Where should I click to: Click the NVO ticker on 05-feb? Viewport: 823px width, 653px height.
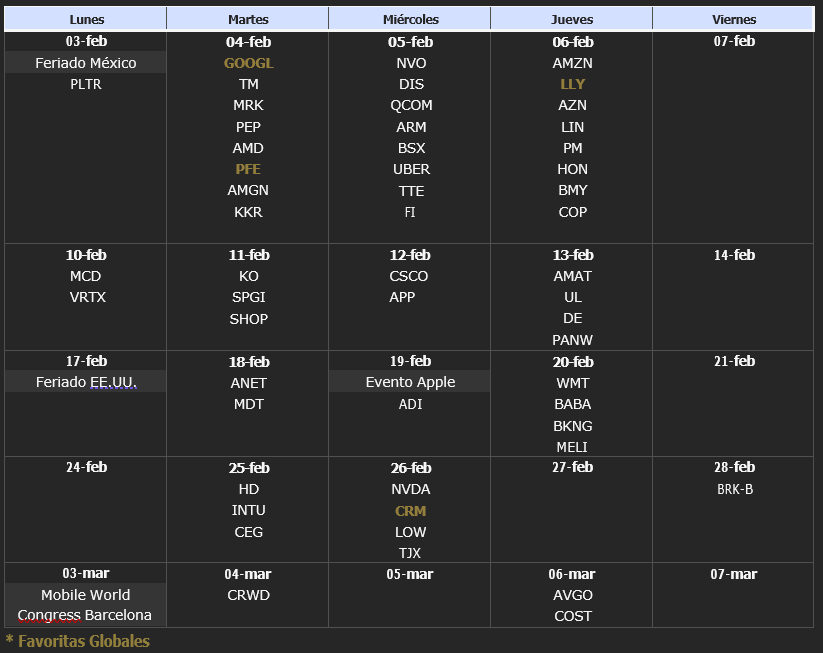pos(411,63)
